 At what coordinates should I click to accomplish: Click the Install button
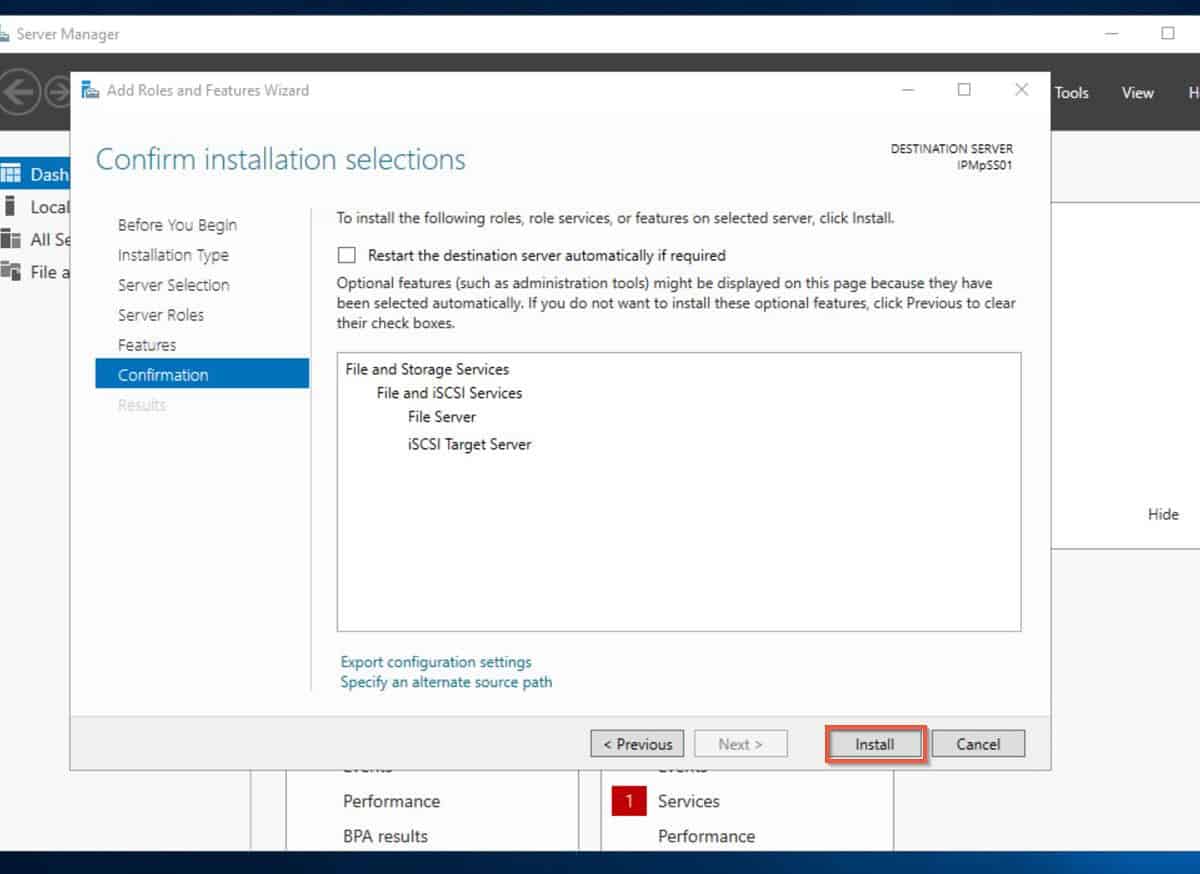(874, 744)
